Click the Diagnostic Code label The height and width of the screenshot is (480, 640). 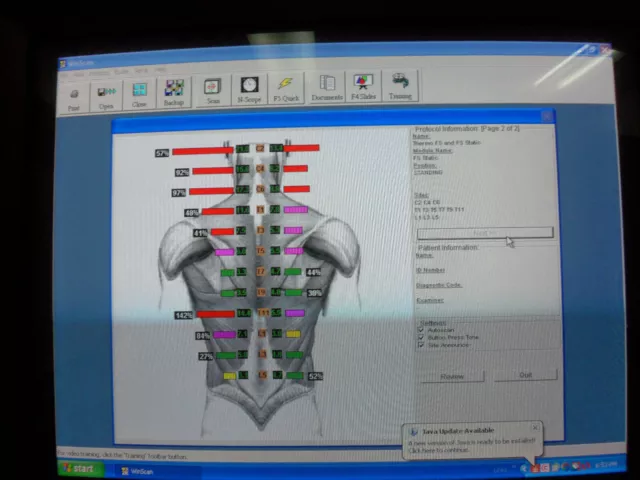click(439, 285)
